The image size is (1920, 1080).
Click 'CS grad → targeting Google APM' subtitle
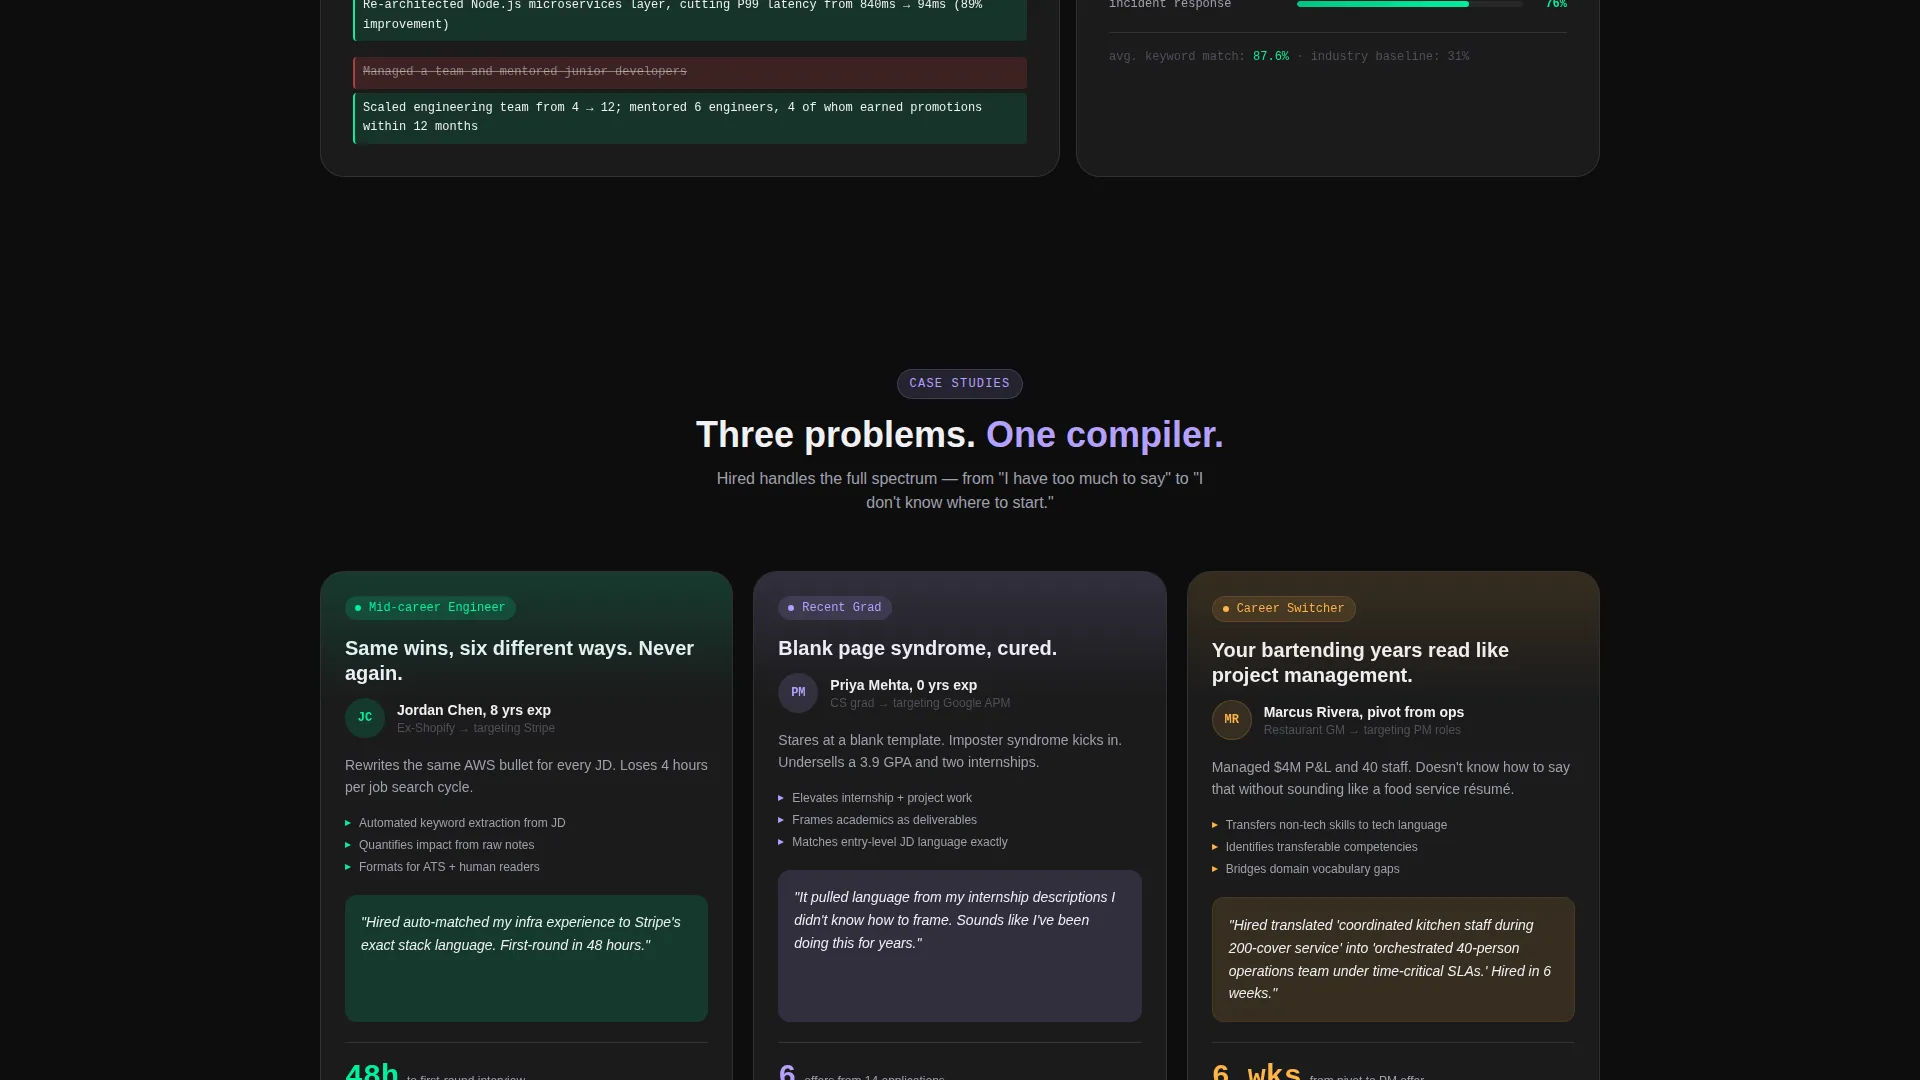[920, 703]
